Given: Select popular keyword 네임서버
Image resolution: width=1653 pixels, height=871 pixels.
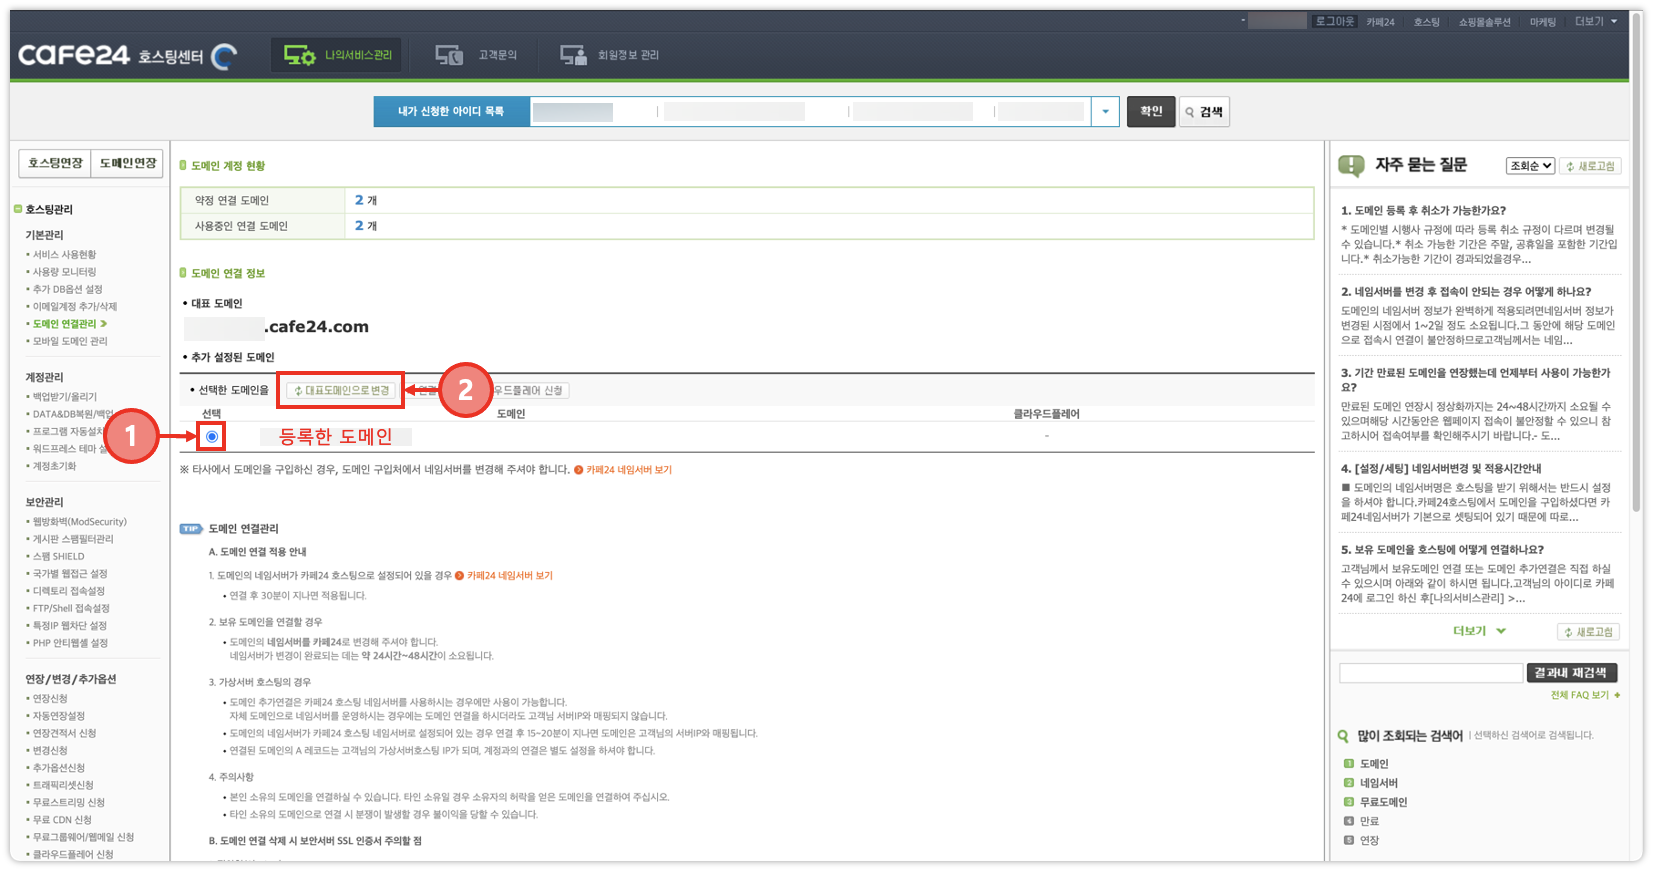Looking at the screenshot, I should pos(1378,783).
